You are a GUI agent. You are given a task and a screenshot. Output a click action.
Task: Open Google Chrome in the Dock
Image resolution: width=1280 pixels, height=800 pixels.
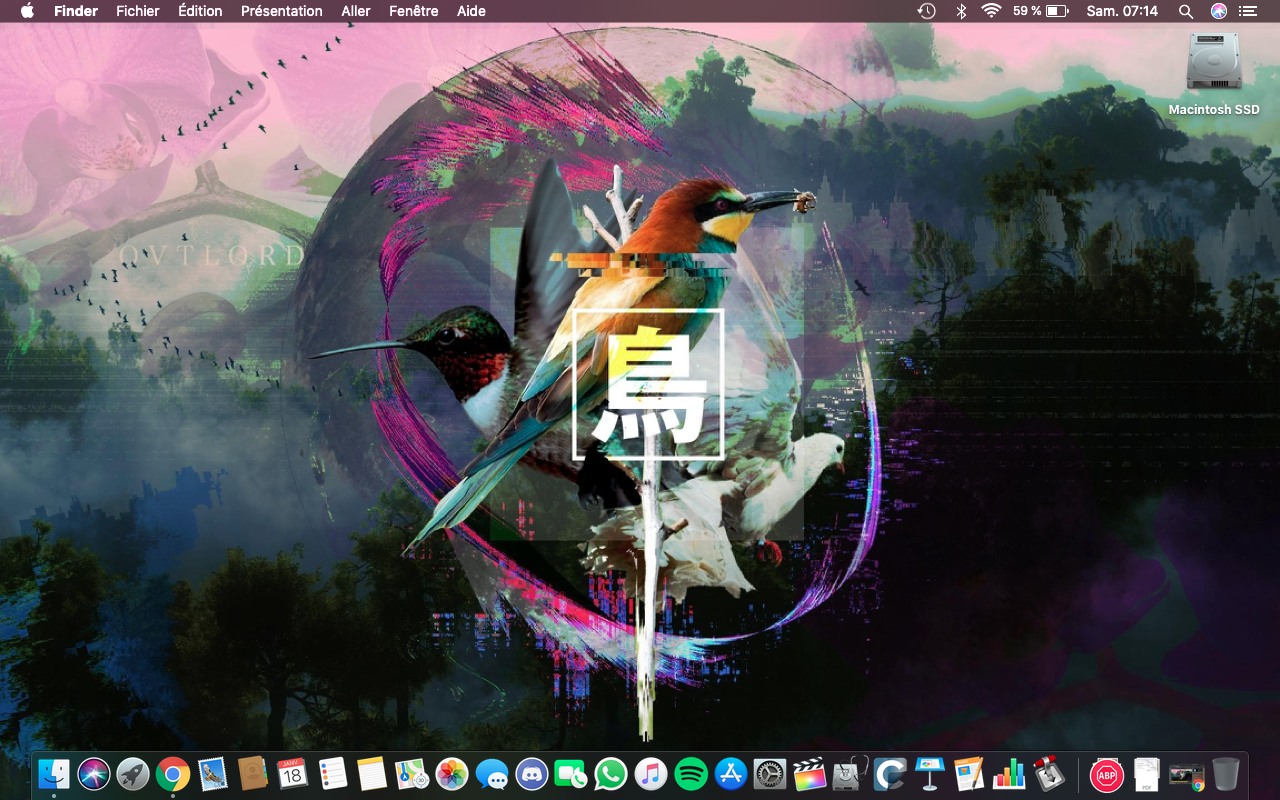pyautogui.click(x=173, y=773)
